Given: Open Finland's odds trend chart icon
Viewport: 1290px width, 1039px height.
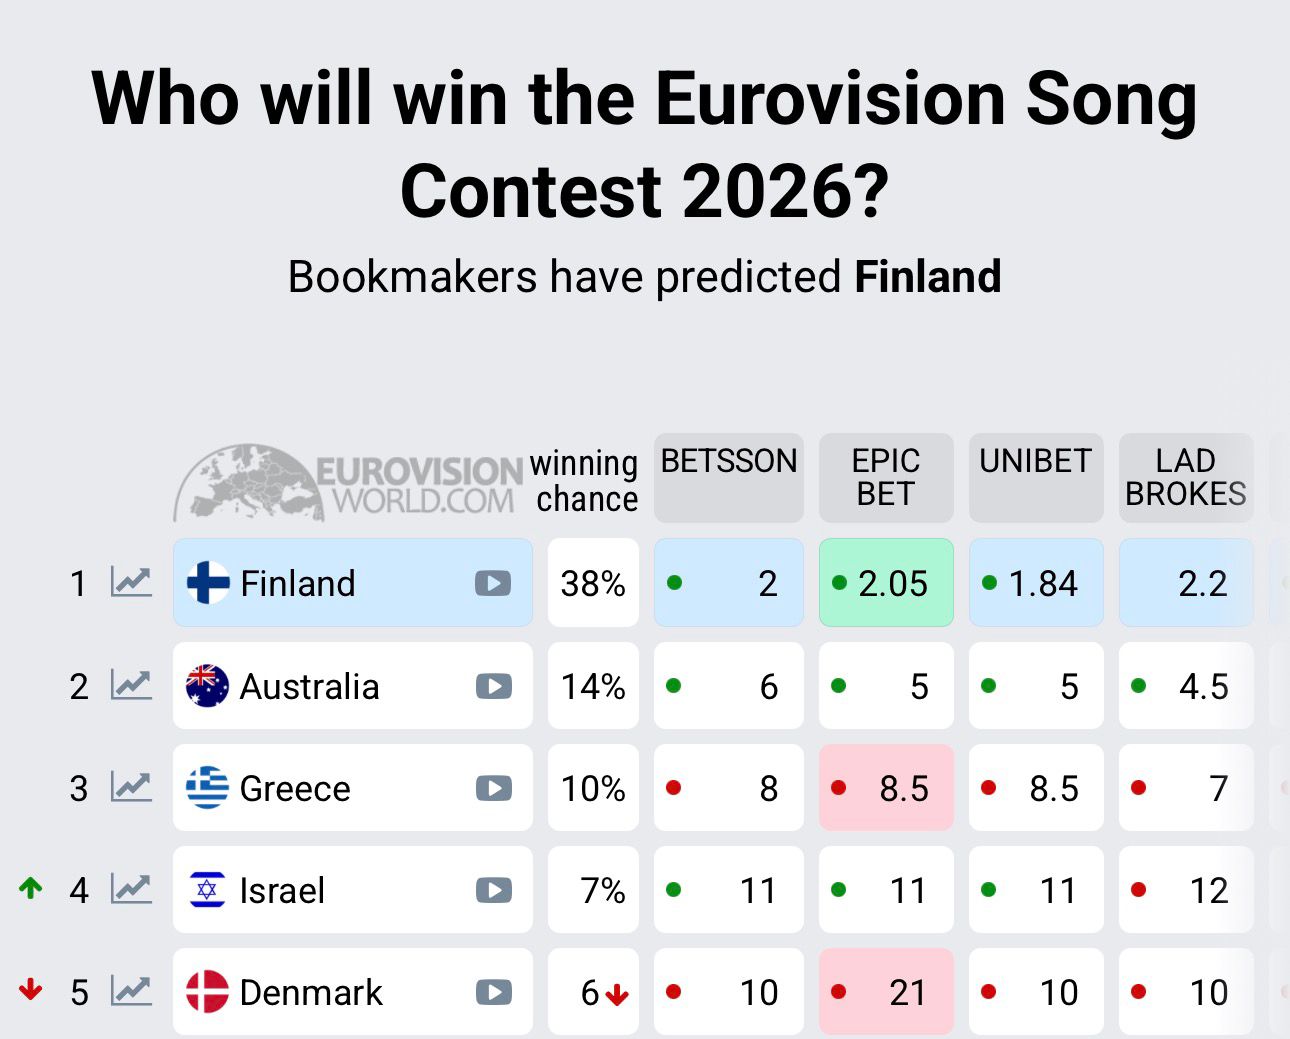Looking at the screenshot, I should point(131,582).
